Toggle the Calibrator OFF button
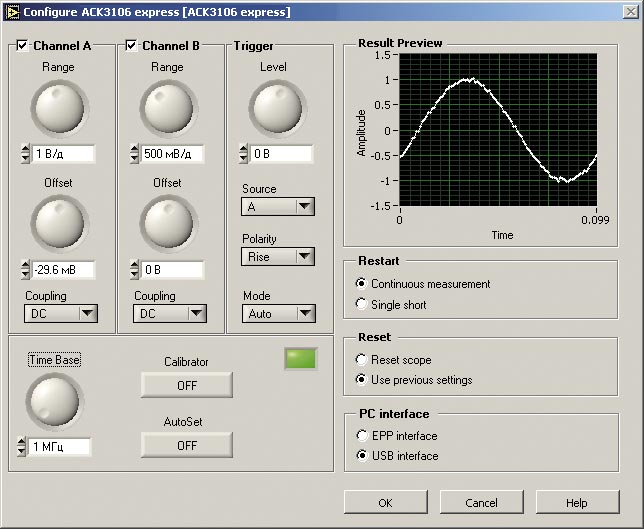 coord(187,385)
